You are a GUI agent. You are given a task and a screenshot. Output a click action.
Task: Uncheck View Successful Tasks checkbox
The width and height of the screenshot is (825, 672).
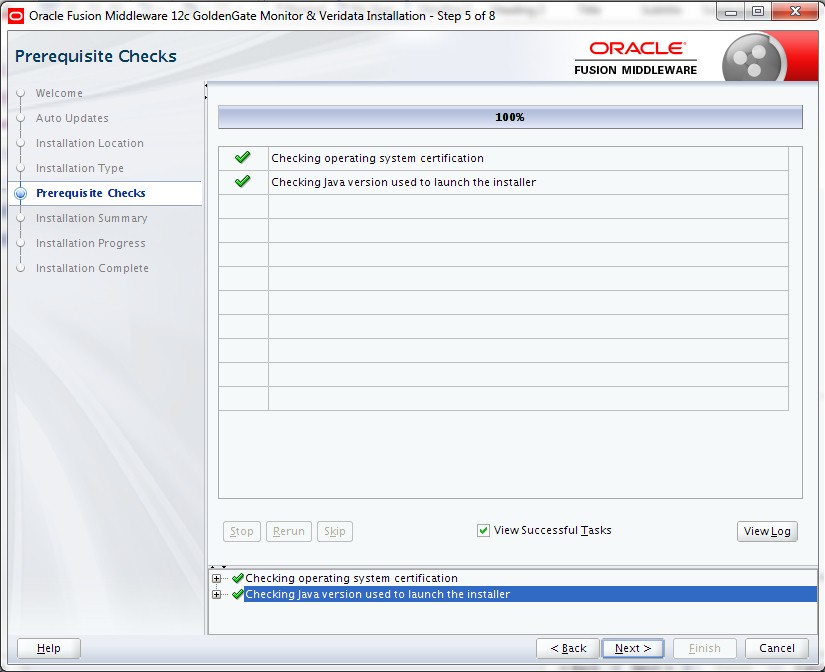pos(483,530)
